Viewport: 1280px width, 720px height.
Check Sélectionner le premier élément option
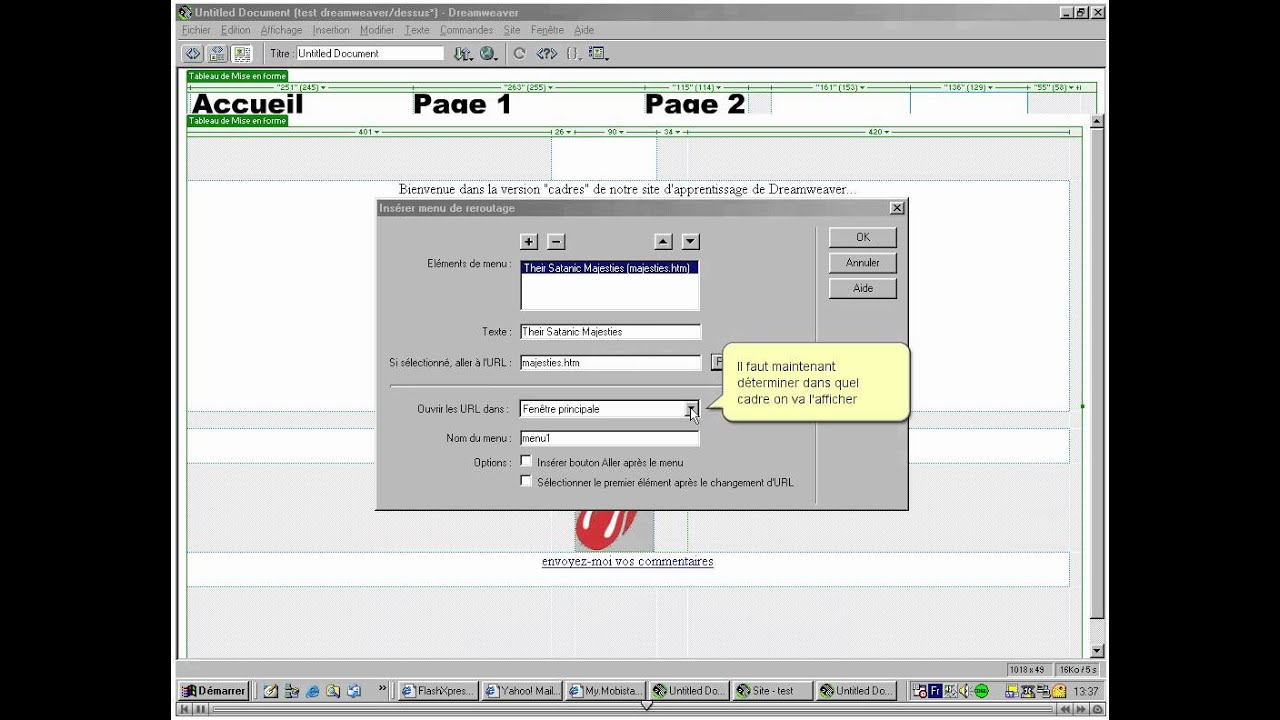click(526, 481)
